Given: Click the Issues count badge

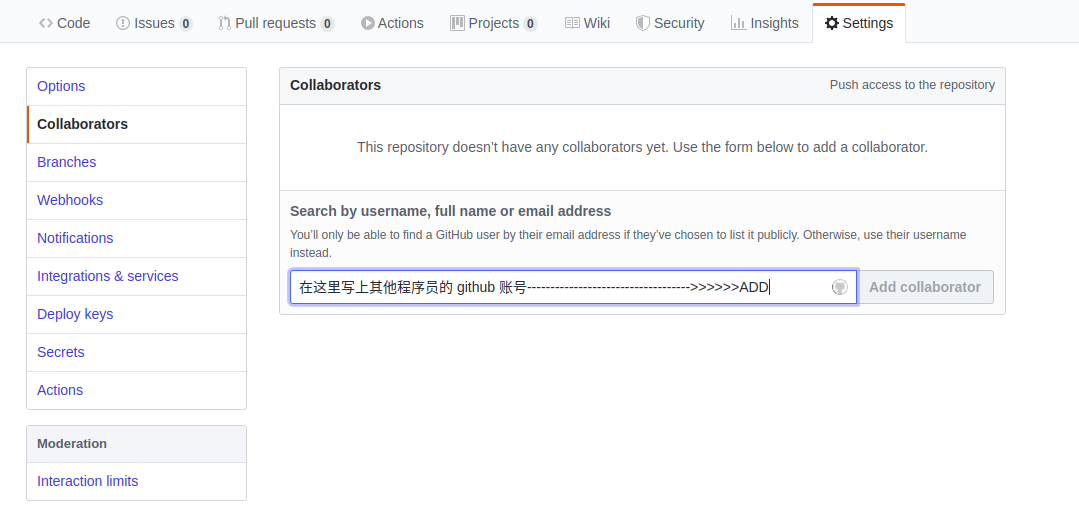Looking at the screenshot, I should pos(186,23).
